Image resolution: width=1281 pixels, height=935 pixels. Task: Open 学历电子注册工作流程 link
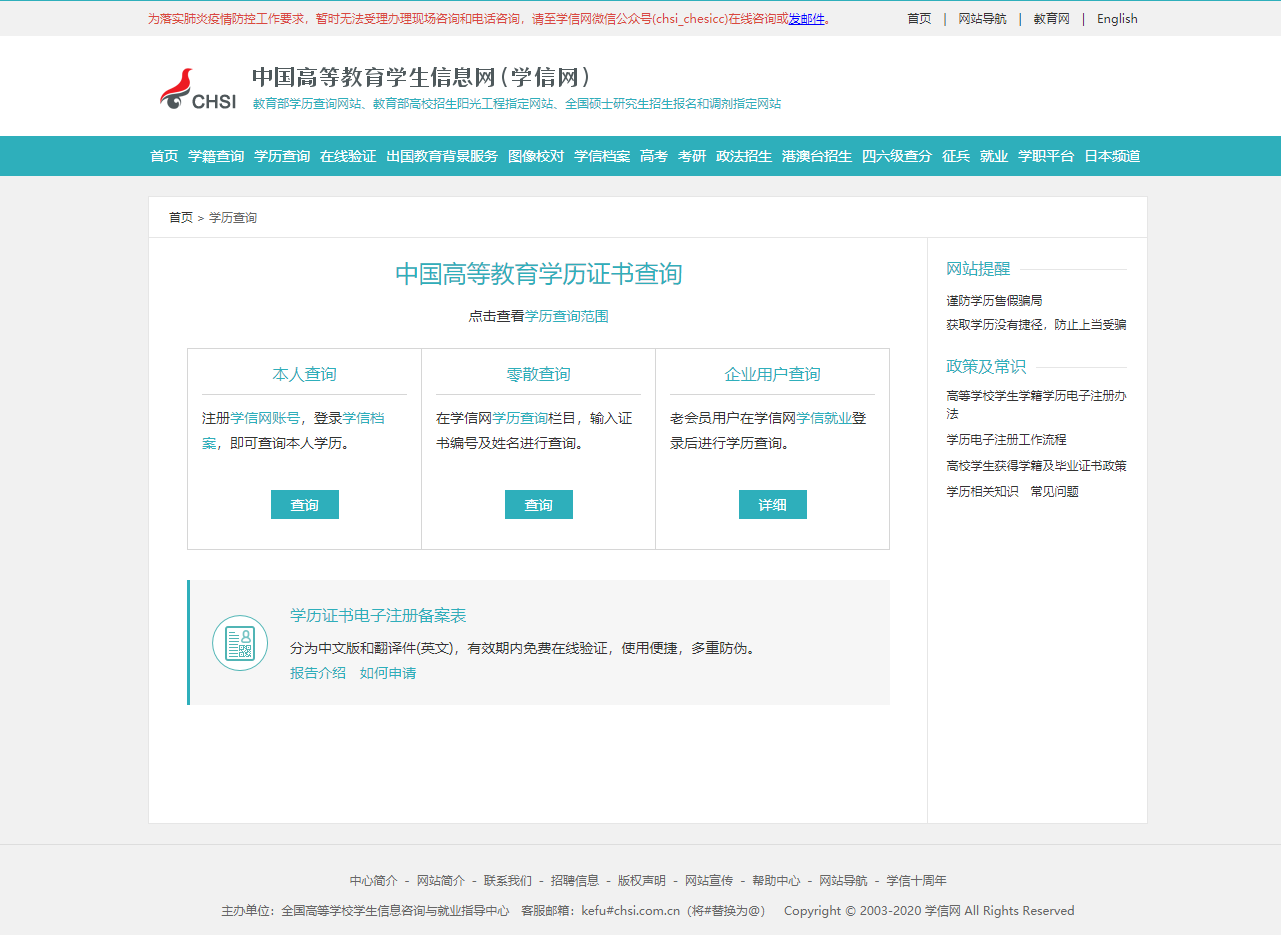click(1007, 439)
